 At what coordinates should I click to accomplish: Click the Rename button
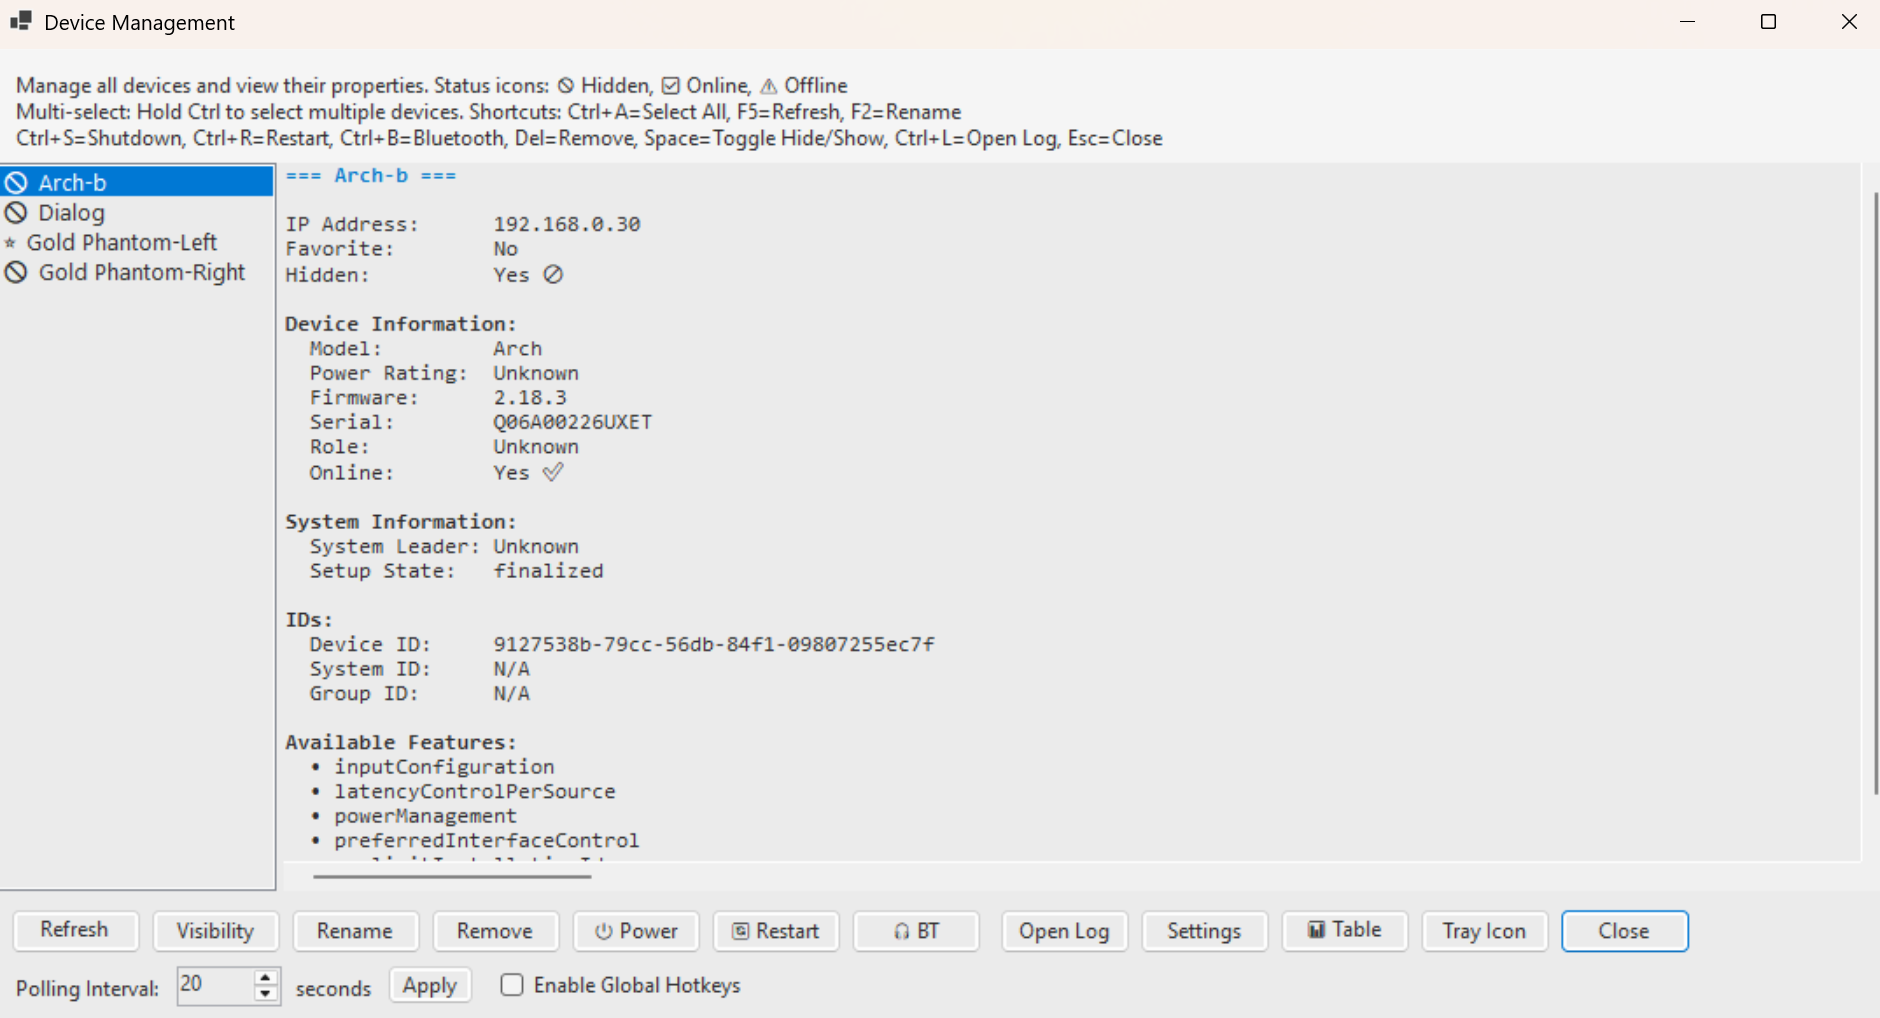click(355, 931)
